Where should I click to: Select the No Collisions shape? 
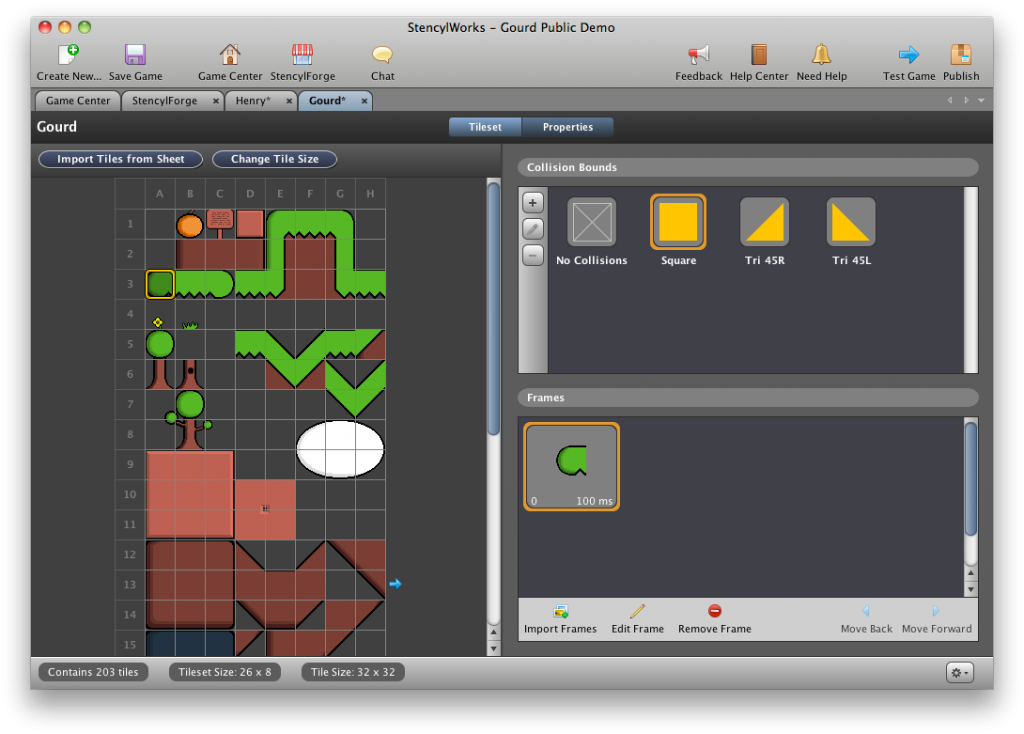[x=592, y=223]
